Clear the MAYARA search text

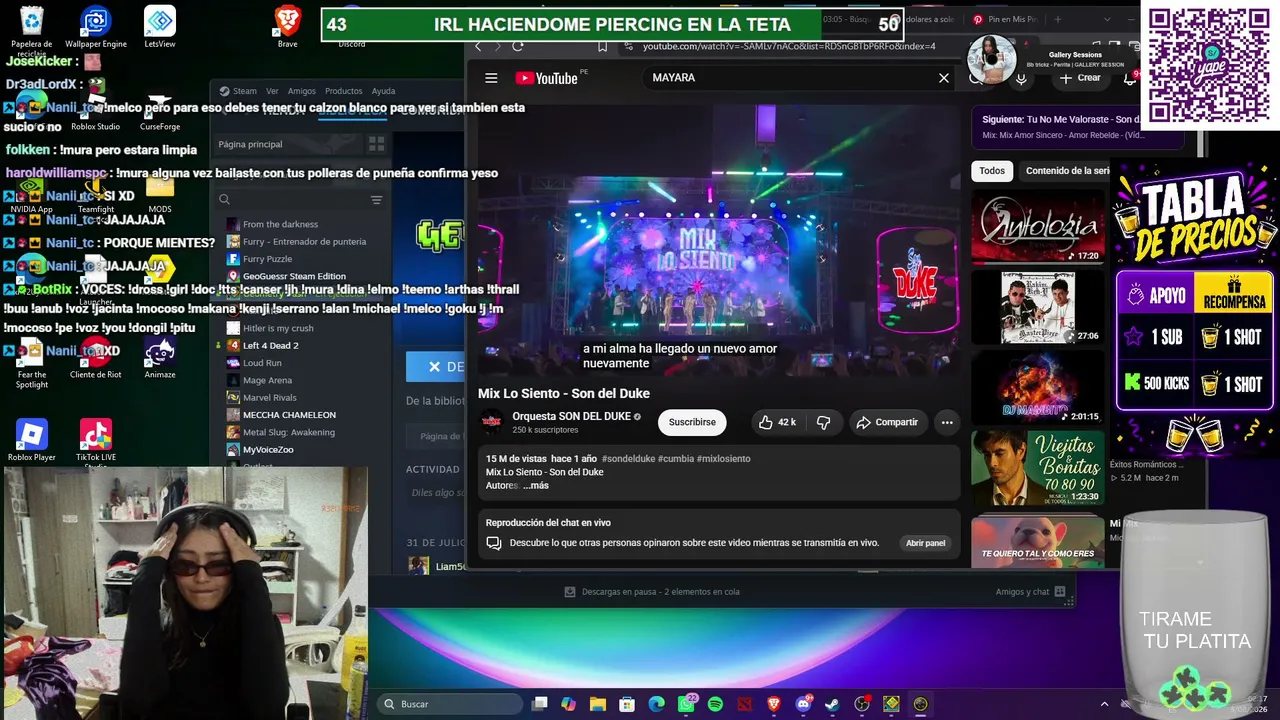coord(943,78)
